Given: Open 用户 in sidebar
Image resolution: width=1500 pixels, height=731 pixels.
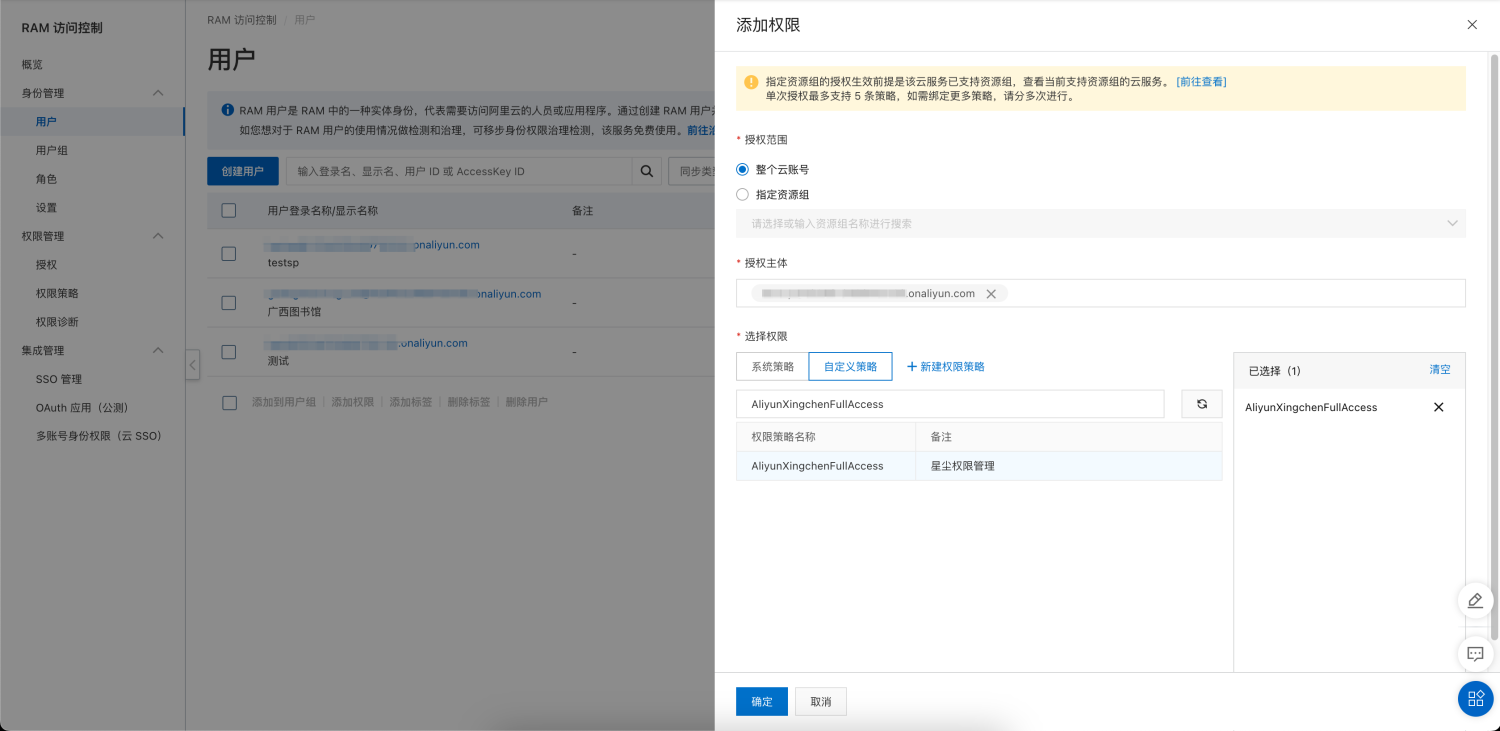Looking at the screenshot, I should (46, 122).
